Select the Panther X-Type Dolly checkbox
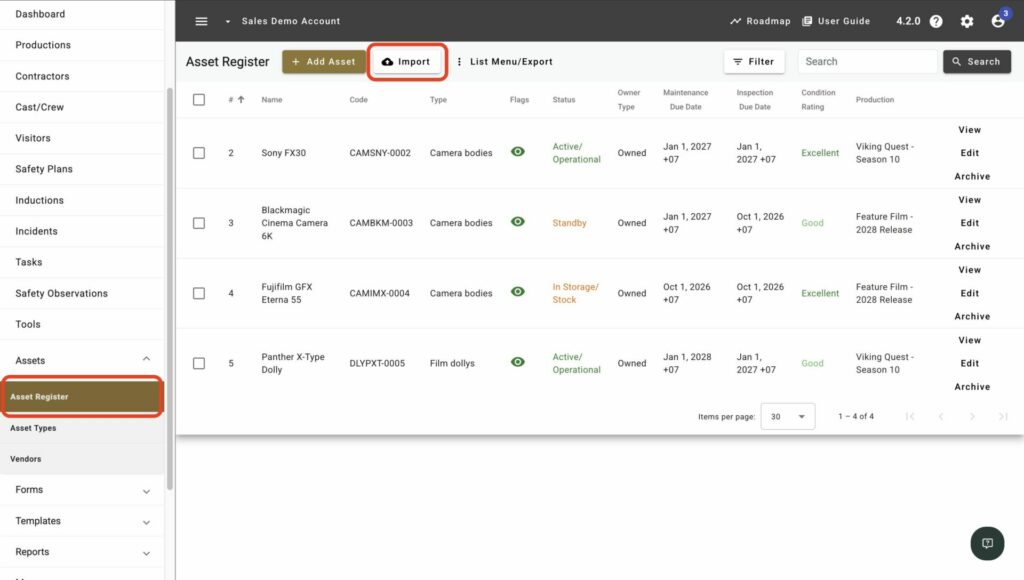This screenshot has height=580, width=1024. [199, 363]
